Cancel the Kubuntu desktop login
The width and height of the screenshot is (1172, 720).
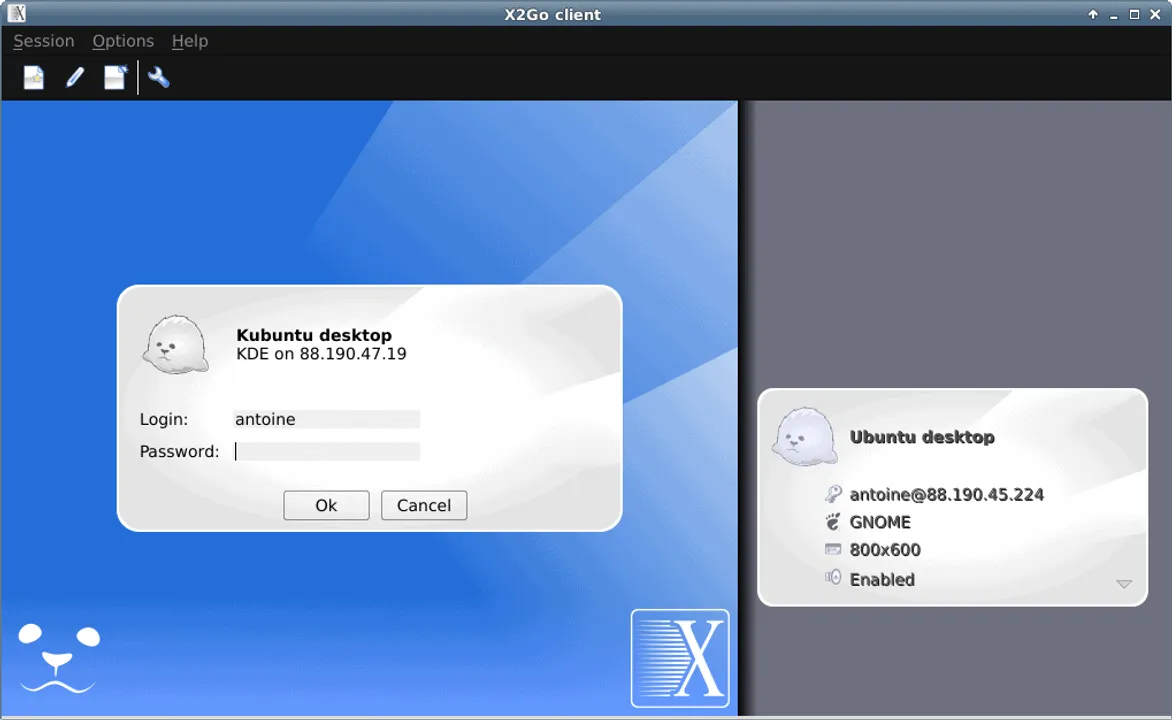424,505
